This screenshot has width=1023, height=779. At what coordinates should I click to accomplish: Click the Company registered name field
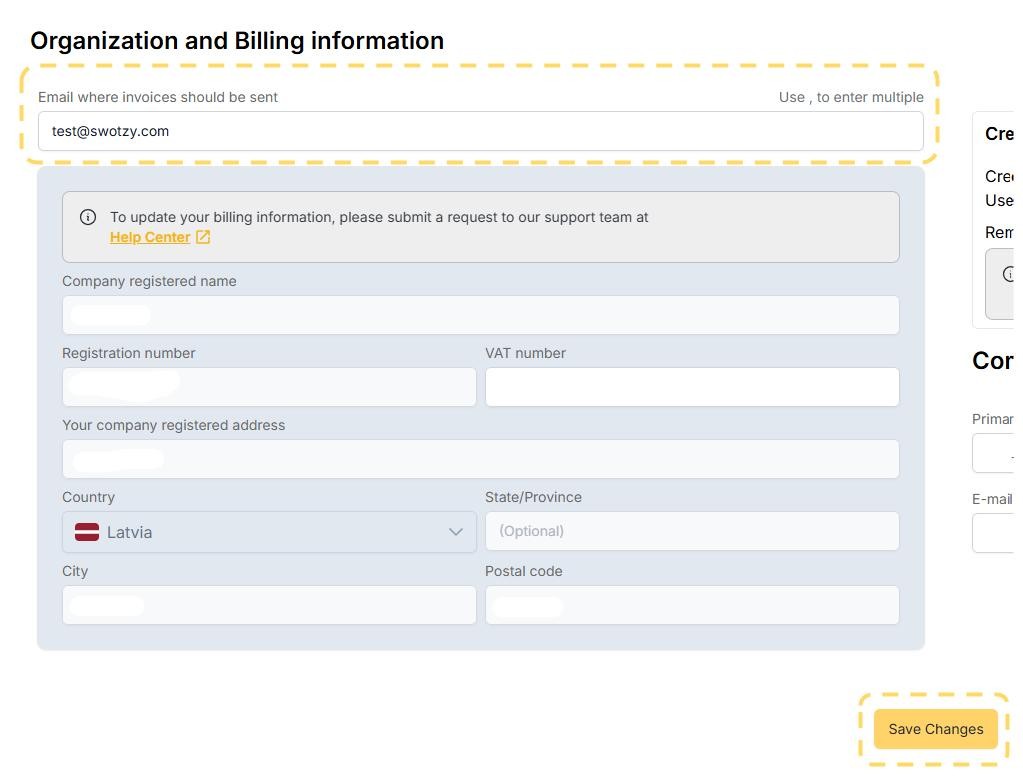[480, 315]
